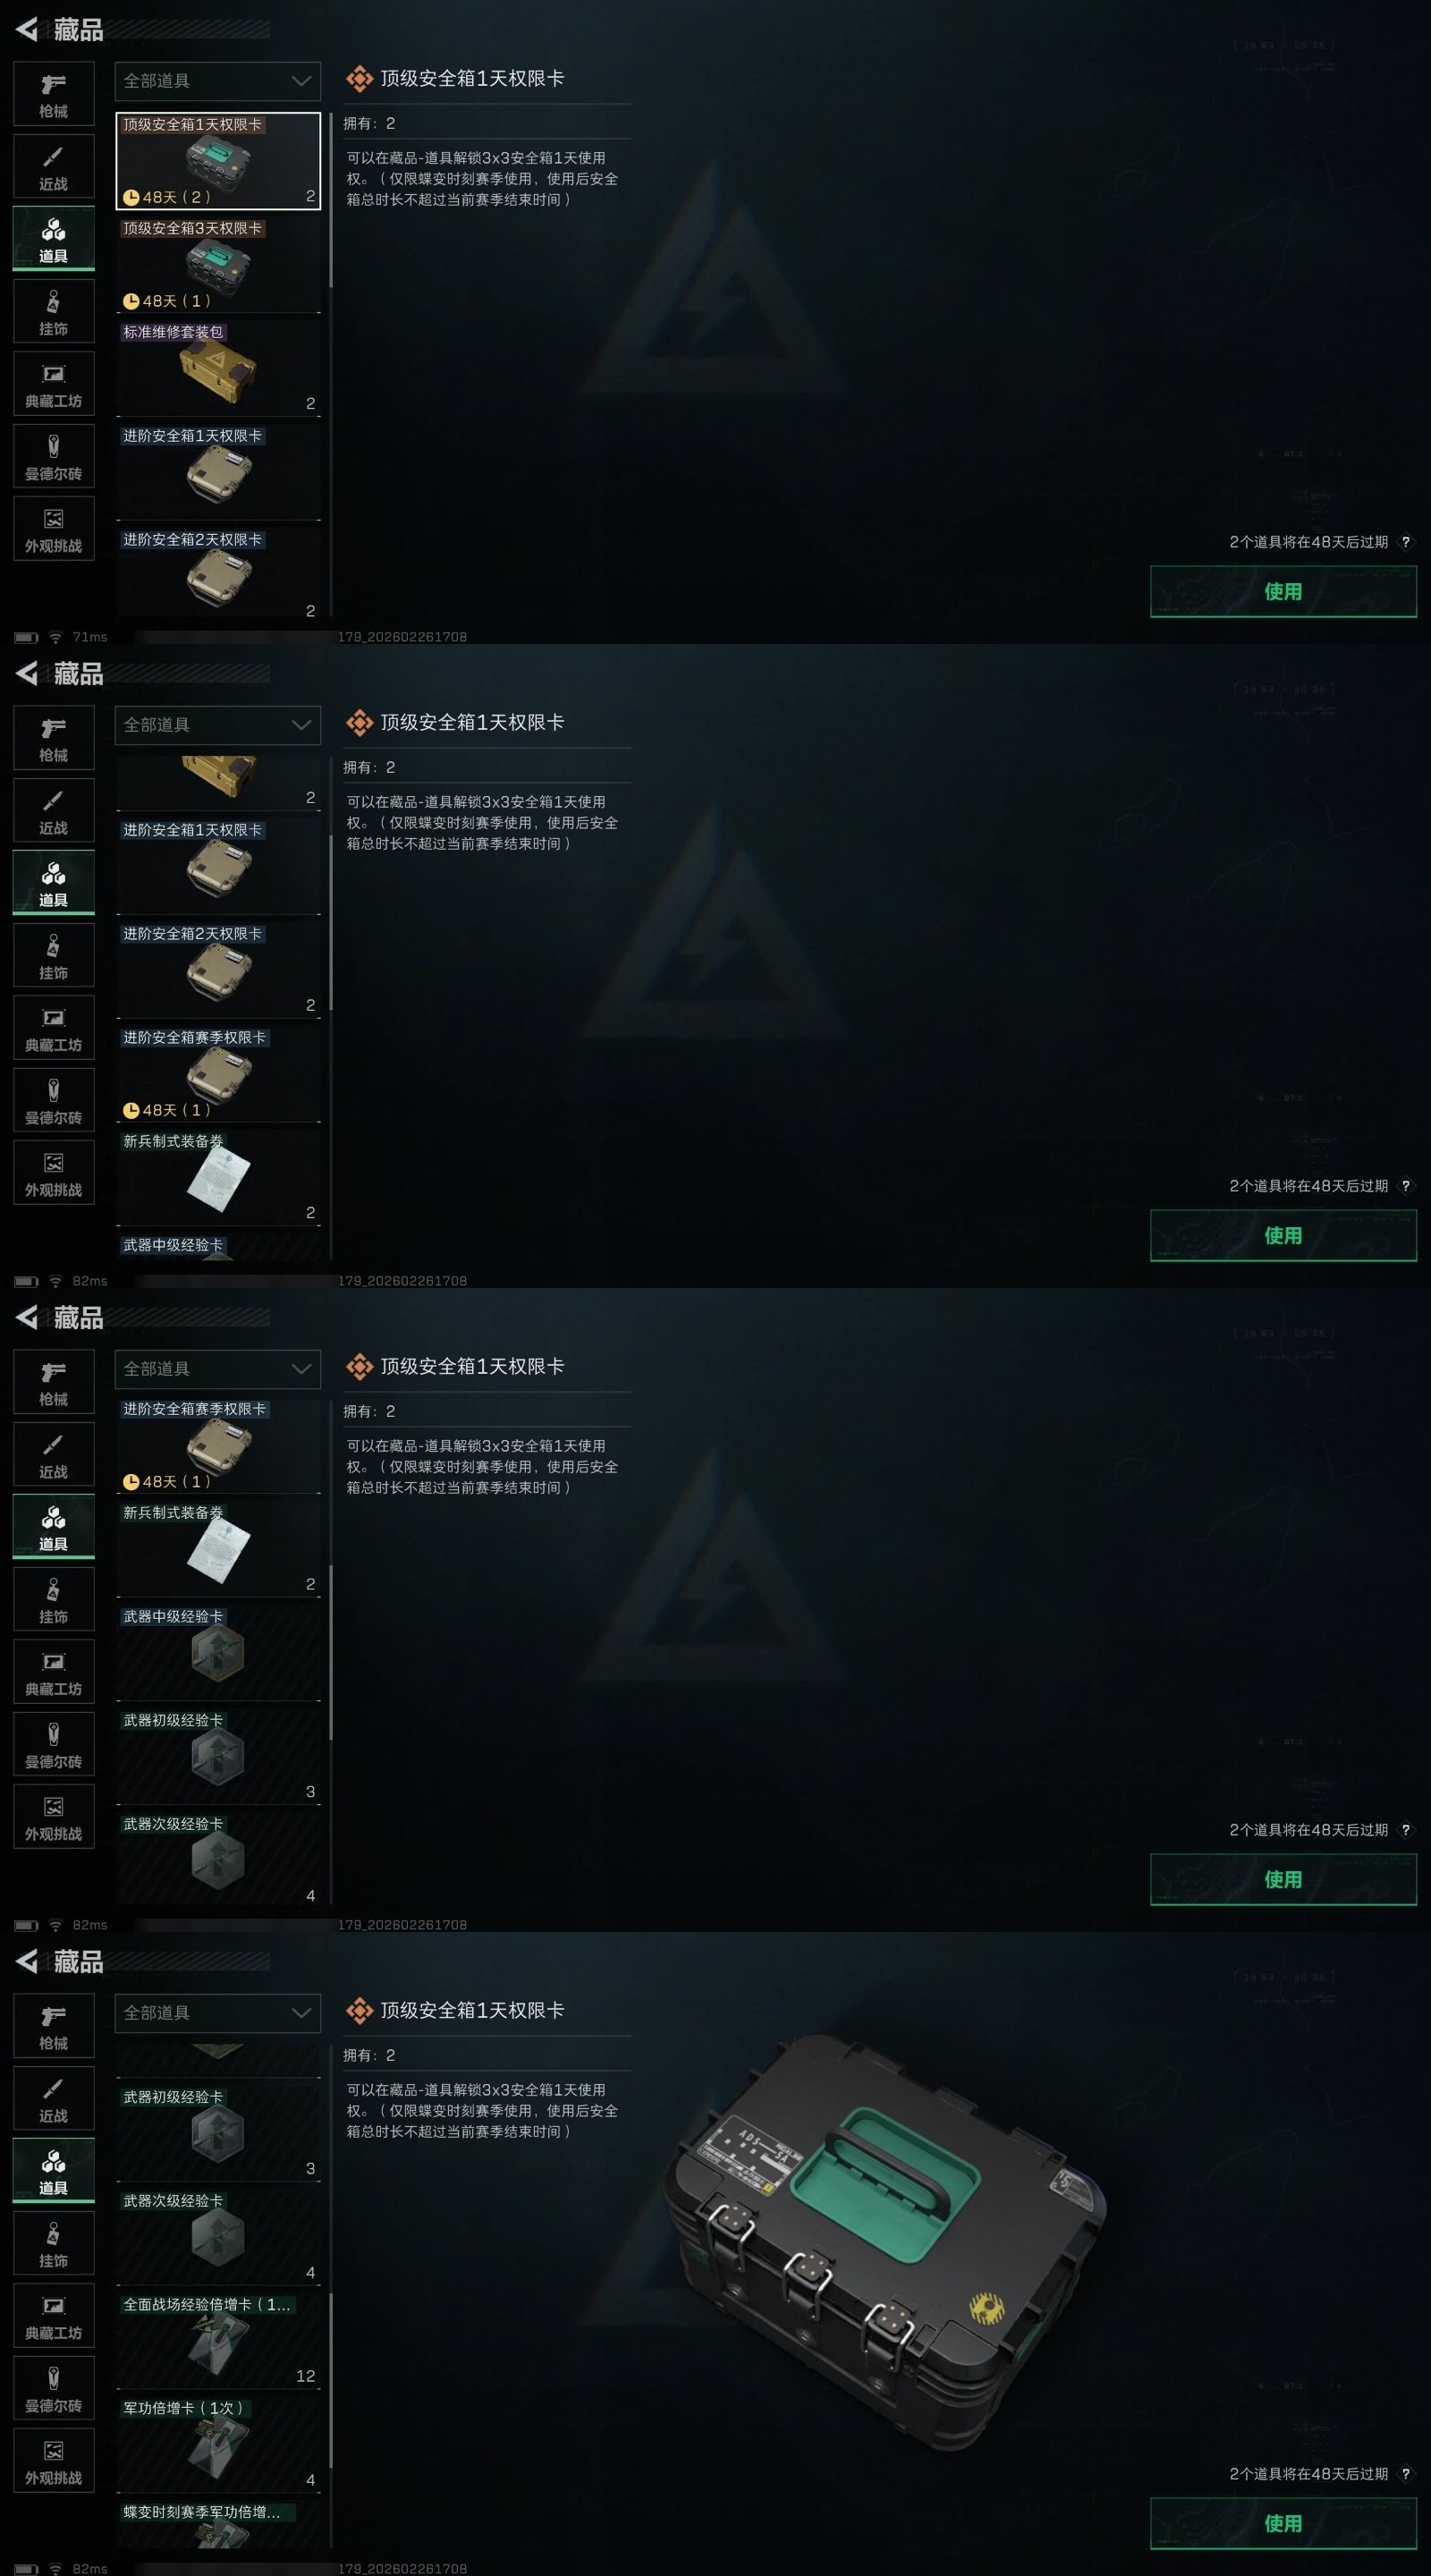This screenshot has width=1431, height=2576.
Task: Click the battery icon beside 71ms latency
Action: (27, 637)
